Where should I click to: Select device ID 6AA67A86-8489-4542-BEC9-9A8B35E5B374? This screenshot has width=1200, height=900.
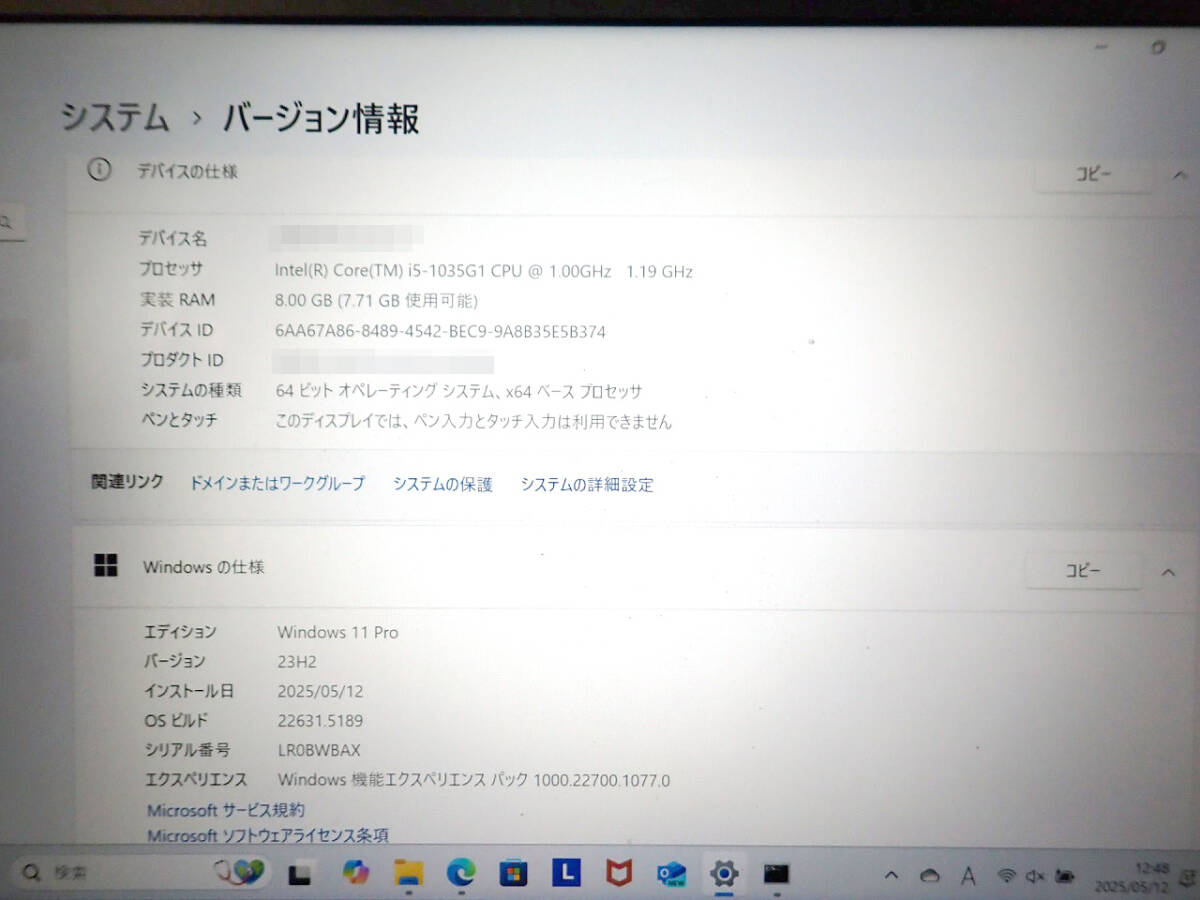pos(440,331)
